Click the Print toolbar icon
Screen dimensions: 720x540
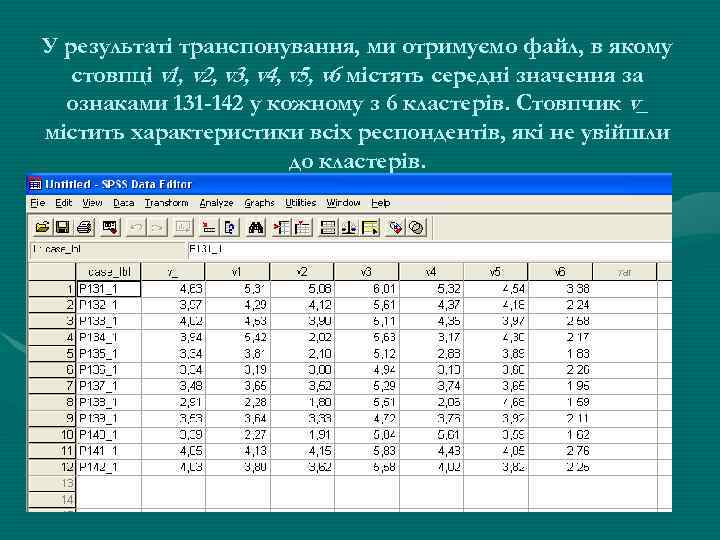click(x=84, y=227)
